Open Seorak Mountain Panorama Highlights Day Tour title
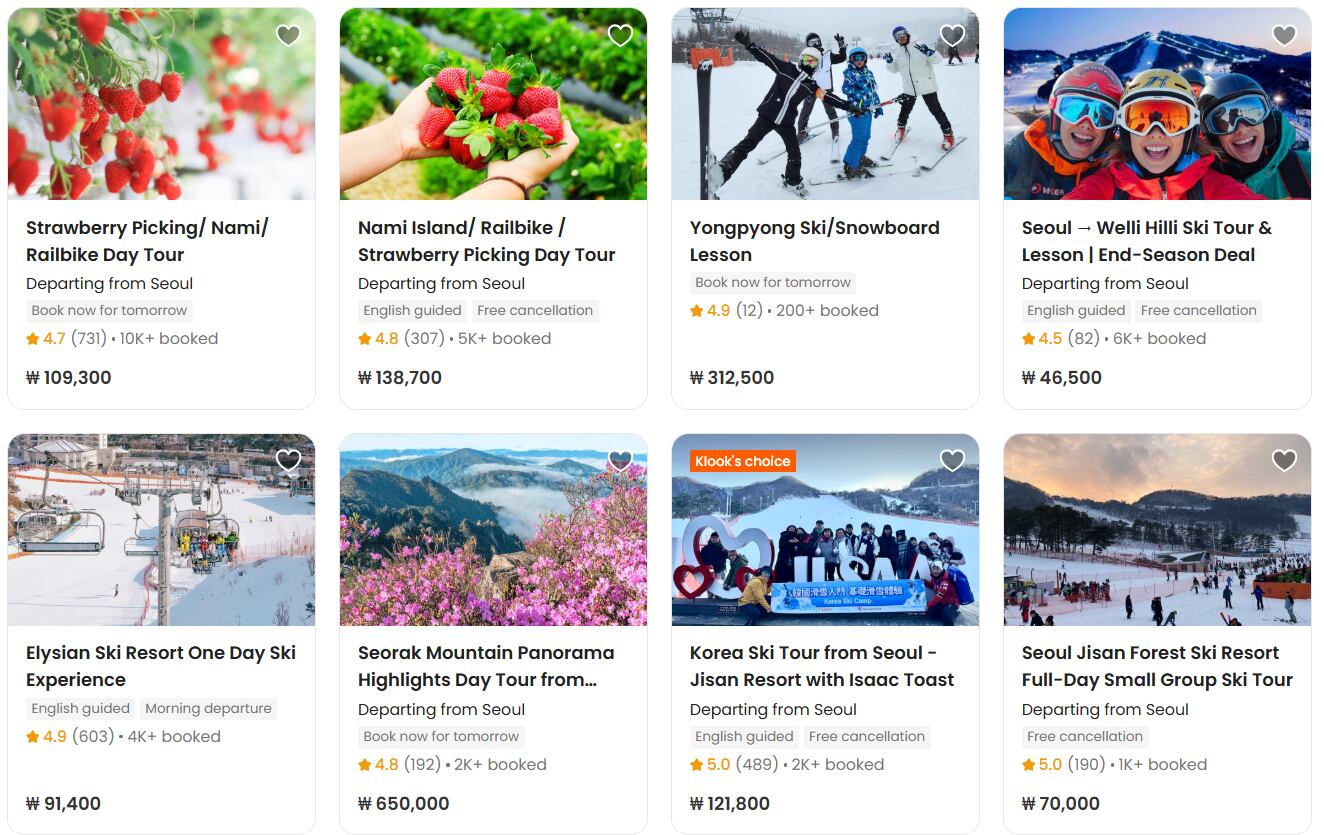Viewport: 1324px width, 835px height. tap(486, 666)
